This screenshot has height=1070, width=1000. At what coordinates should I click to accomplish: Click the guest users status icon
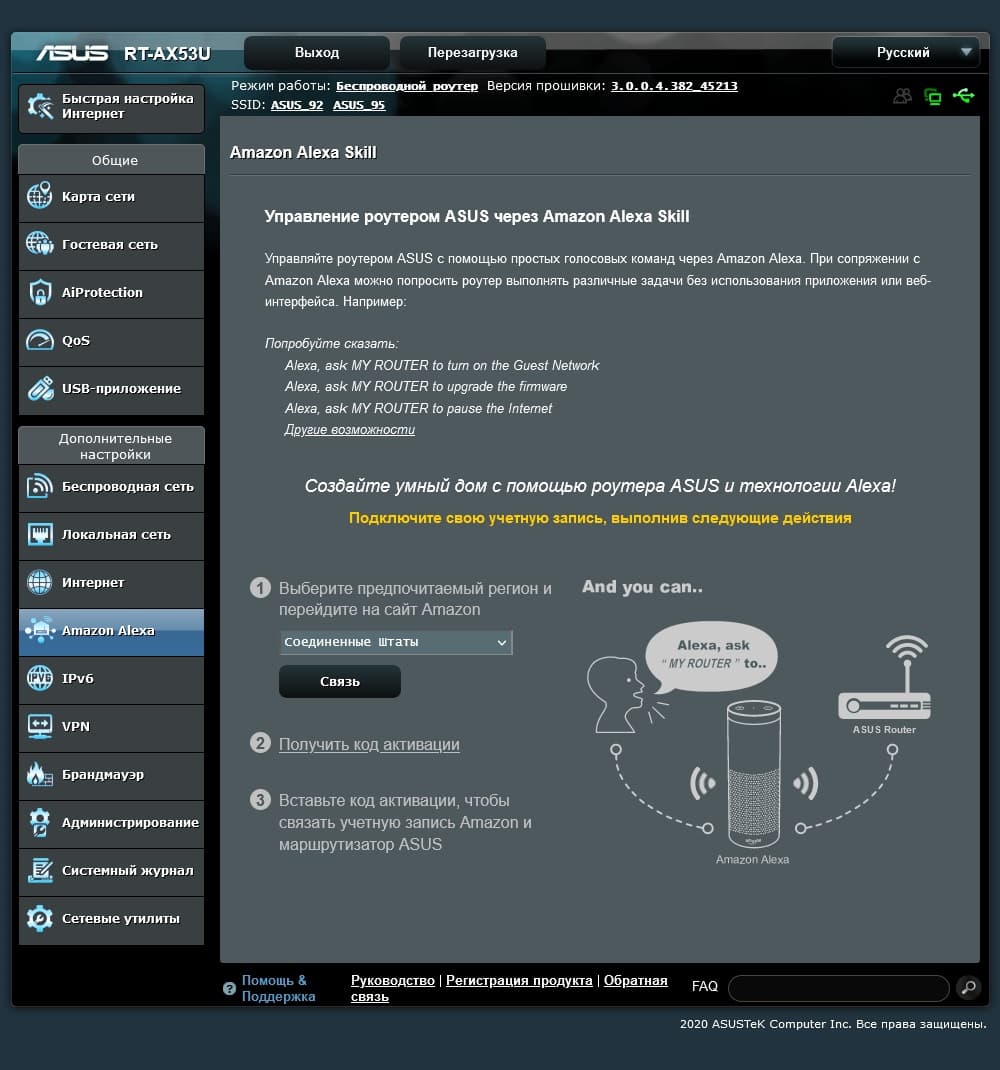[x=902, y=96]
